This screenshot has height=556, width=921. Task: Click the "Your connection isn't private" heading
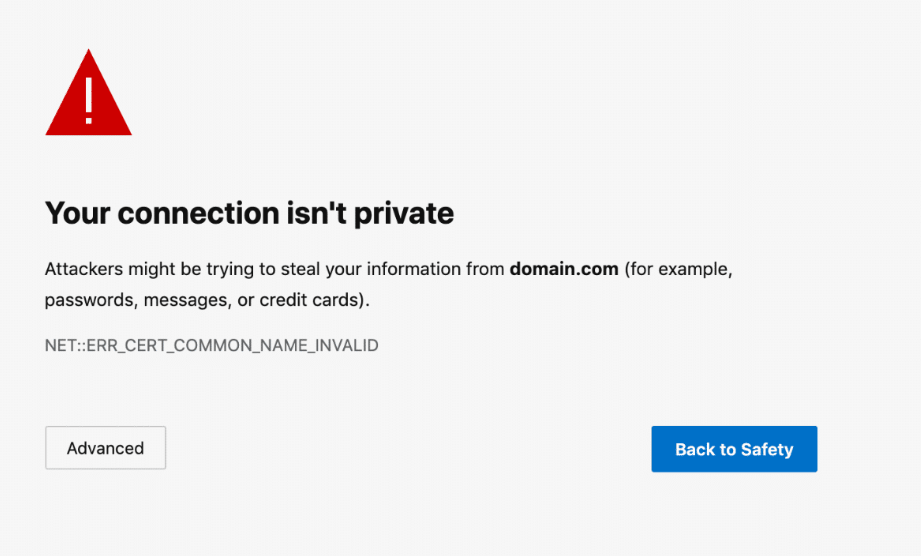click(x=249, y=212)
